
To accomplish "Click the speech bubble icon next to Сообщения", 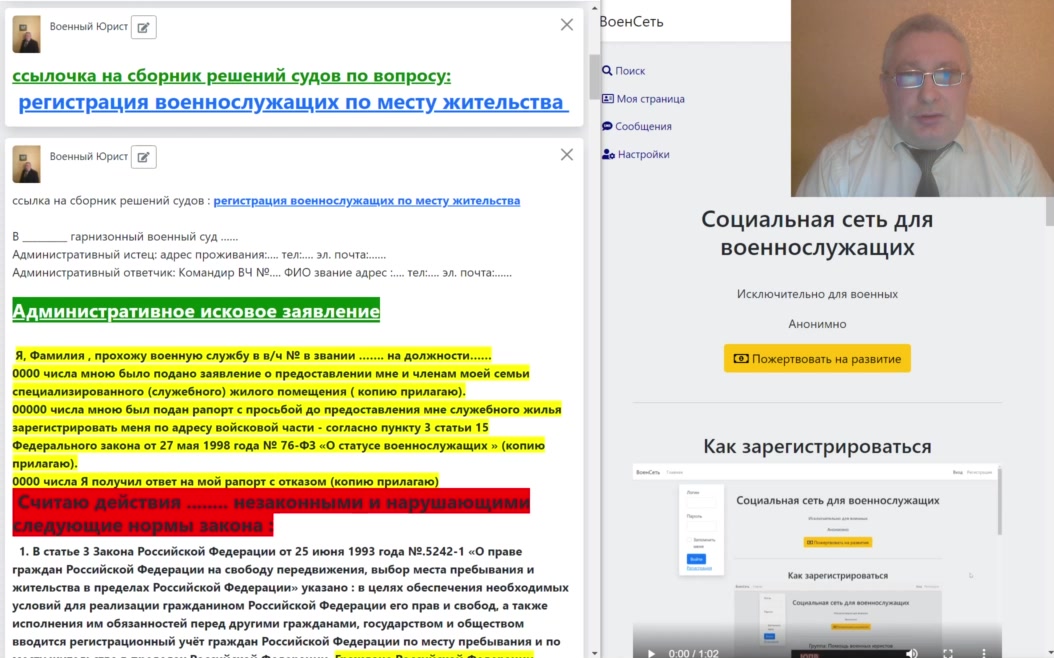I will [607, 126].
